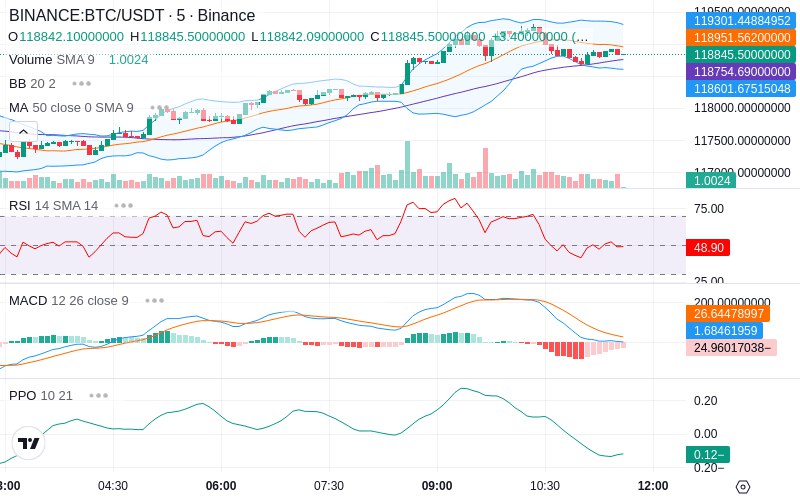
Task: Click current price label 118845.50000000
Action: click(x=741, y=55)
